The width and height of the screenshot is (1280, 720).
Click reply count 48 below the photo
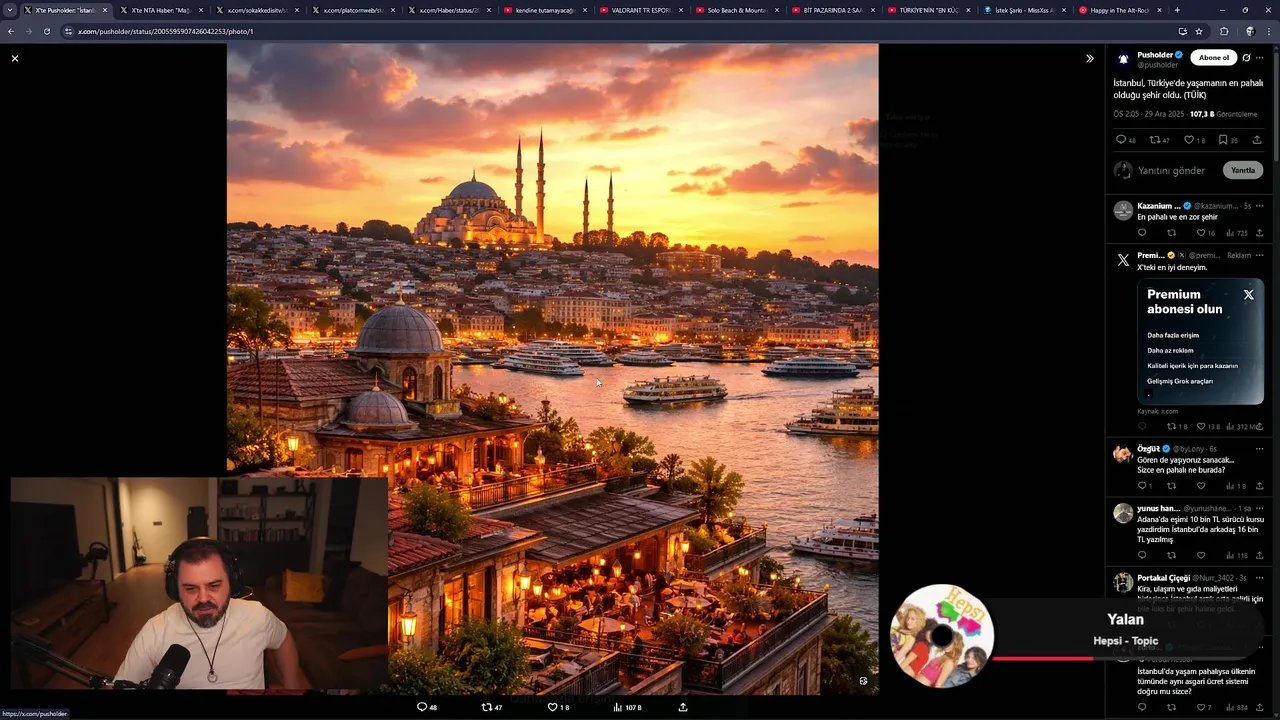pos(427,707)
